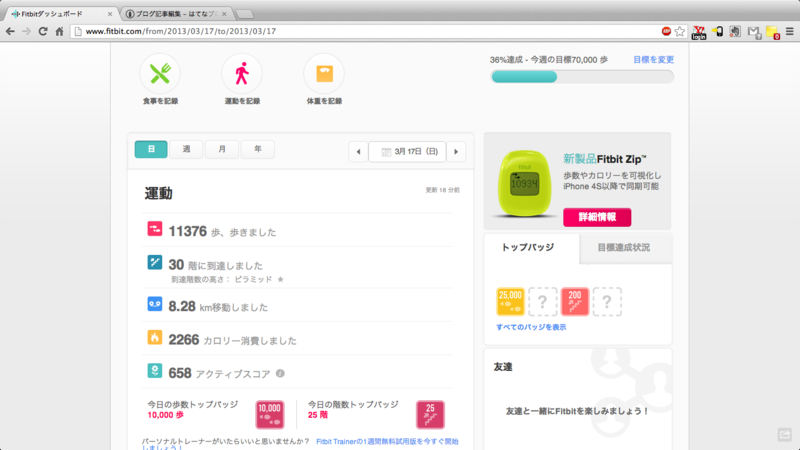
Task: Click the info icon next to アクティブスコア
Action: coord(280,373)
